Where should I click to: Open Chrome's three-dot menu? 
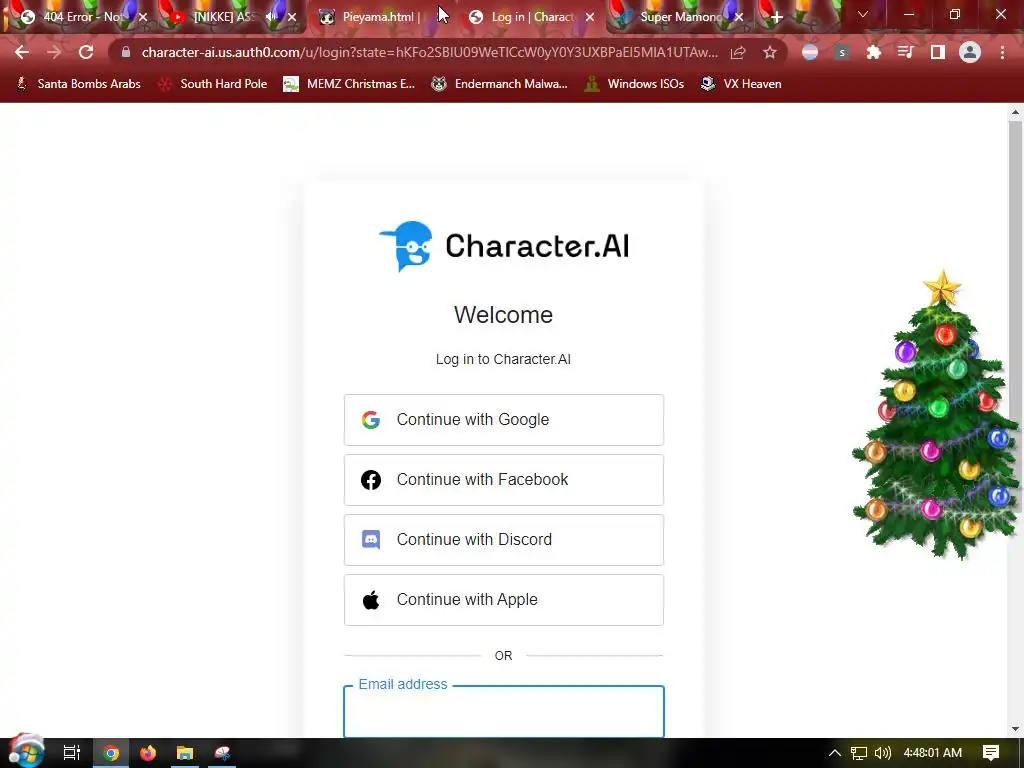click(1002, 52)
